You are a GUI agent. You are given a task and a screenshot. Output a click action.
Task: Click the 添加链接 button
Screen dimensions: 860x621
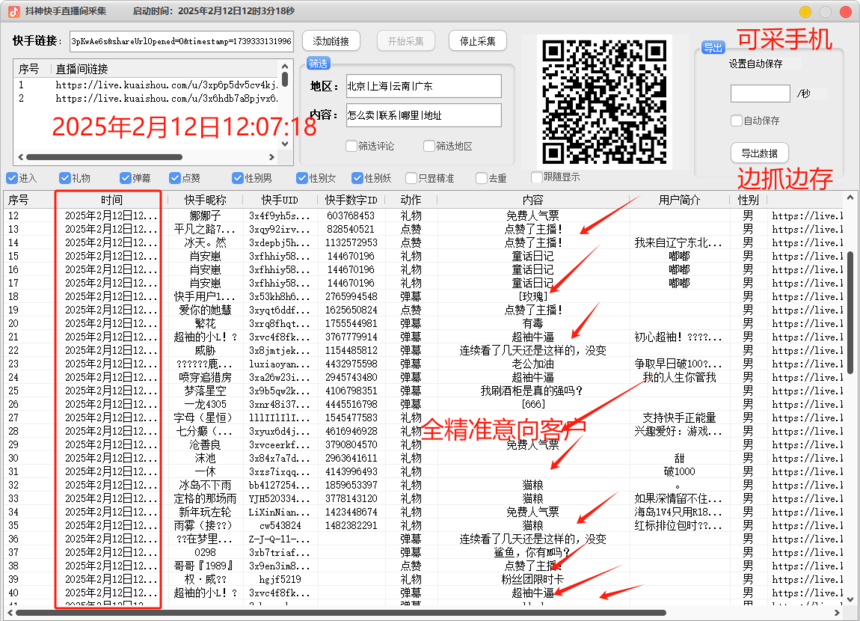pos(331,41)
